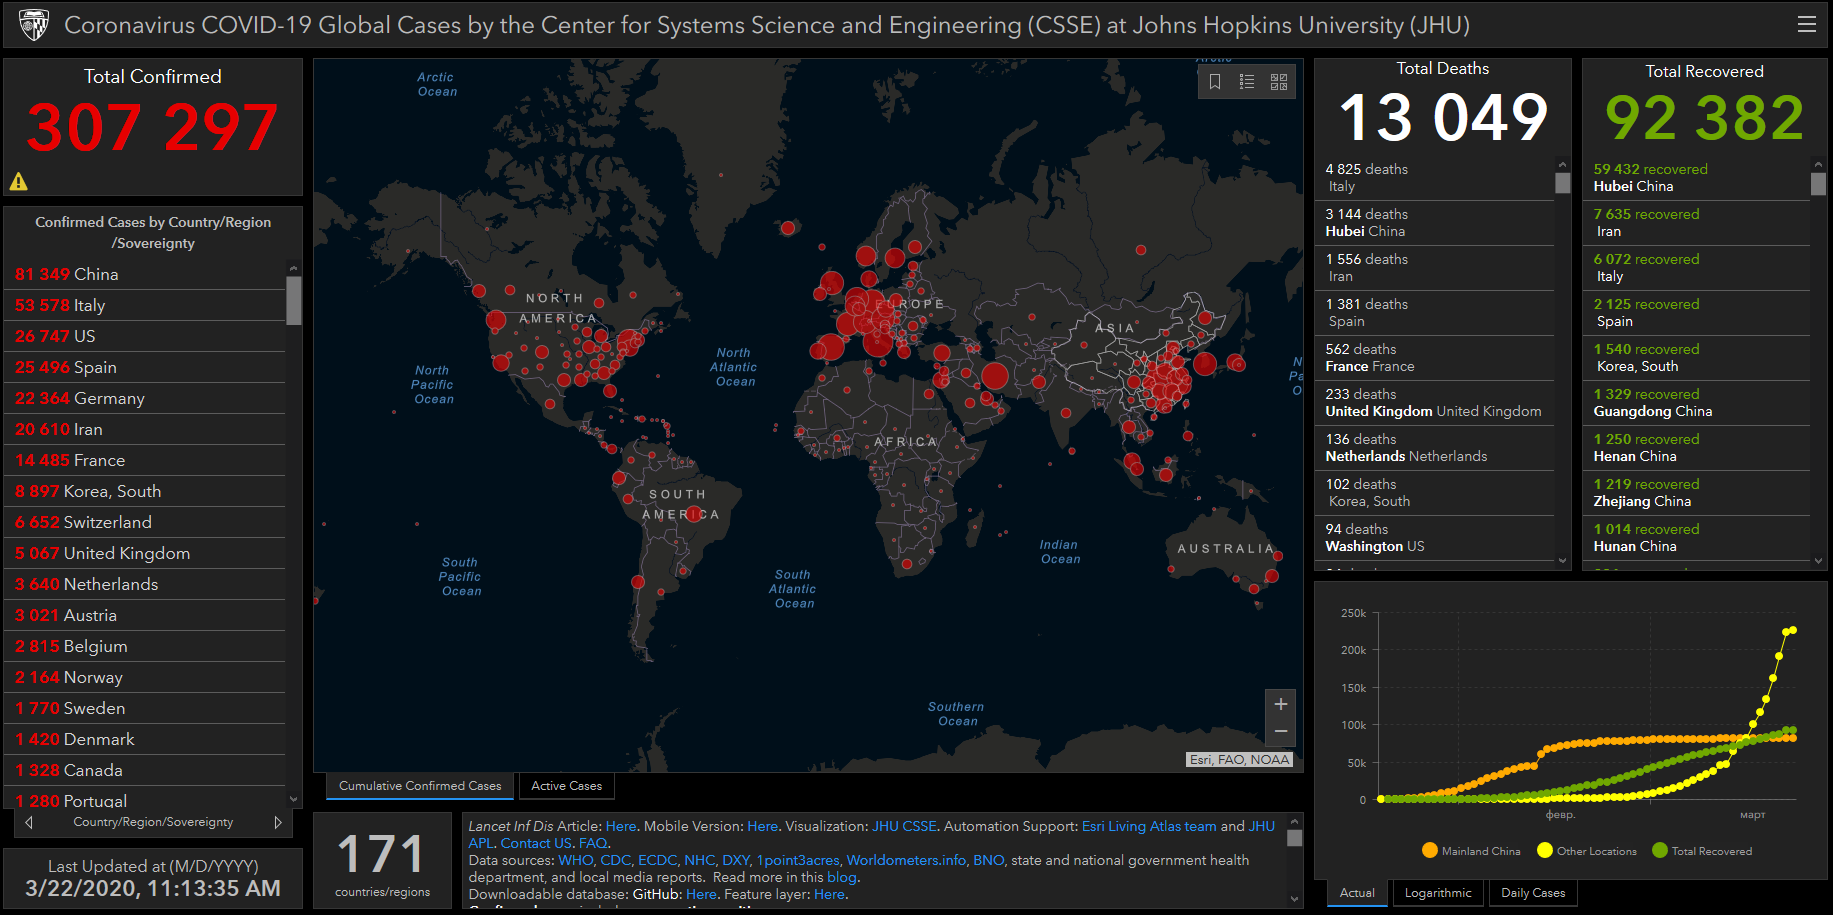Open the basemap gallery grid
This screenshot has height=915, width=1833.
click(x=1279, y=82)
